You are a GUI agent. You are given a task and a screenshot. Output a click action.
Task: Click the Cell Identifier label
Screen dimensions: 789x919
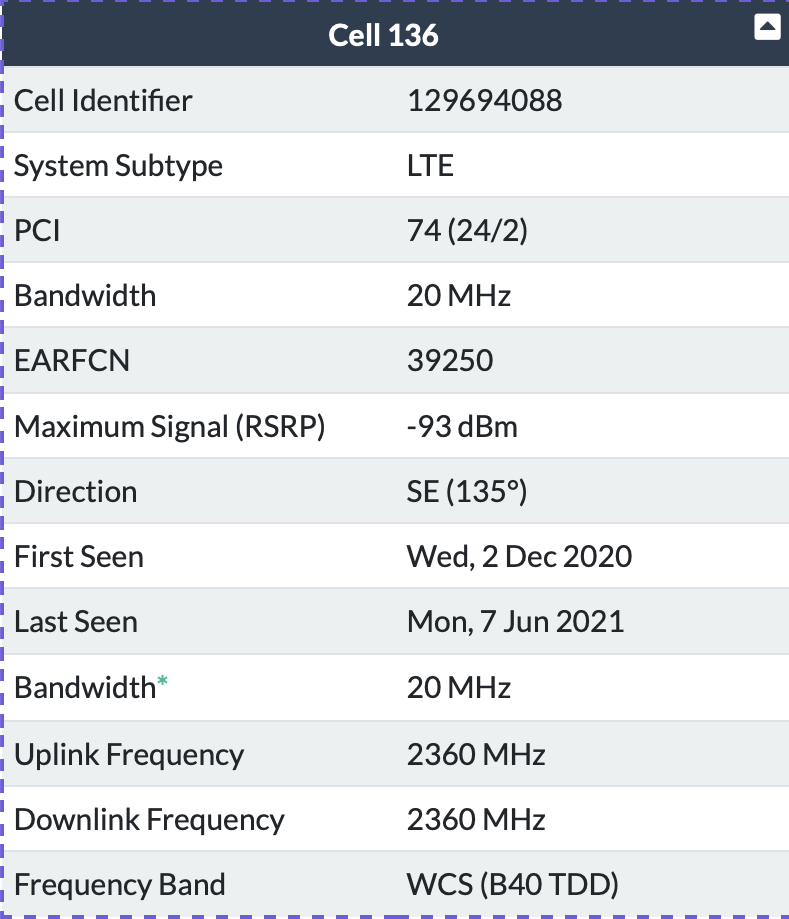coord(103,100)
